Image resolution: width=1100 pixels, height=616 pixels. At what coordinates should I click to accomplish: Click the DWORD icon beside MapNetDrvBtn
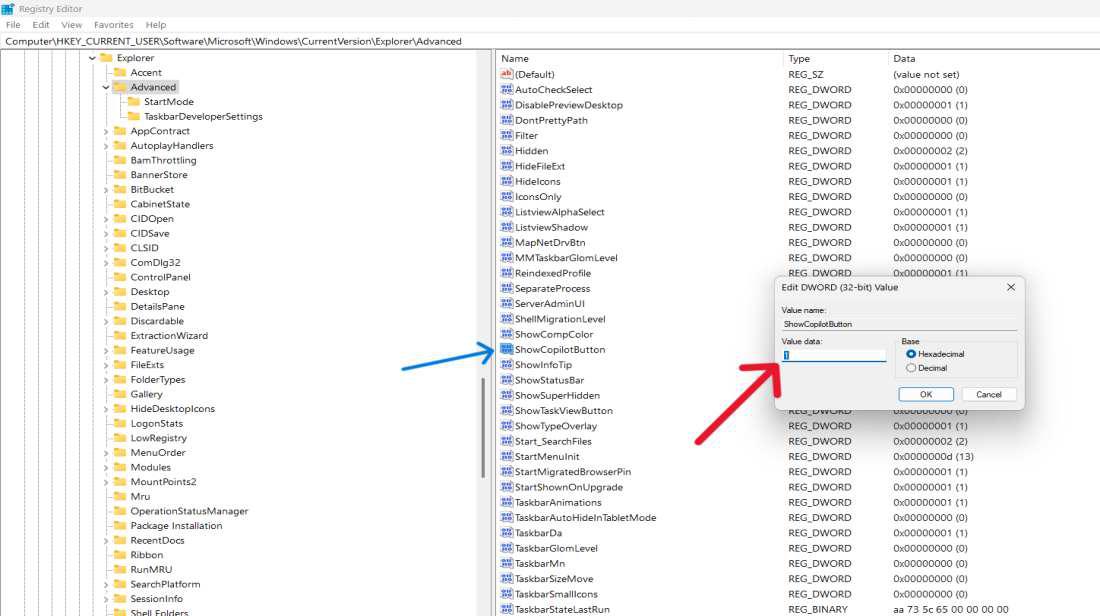pyautogui.click(x=507, y=243)
